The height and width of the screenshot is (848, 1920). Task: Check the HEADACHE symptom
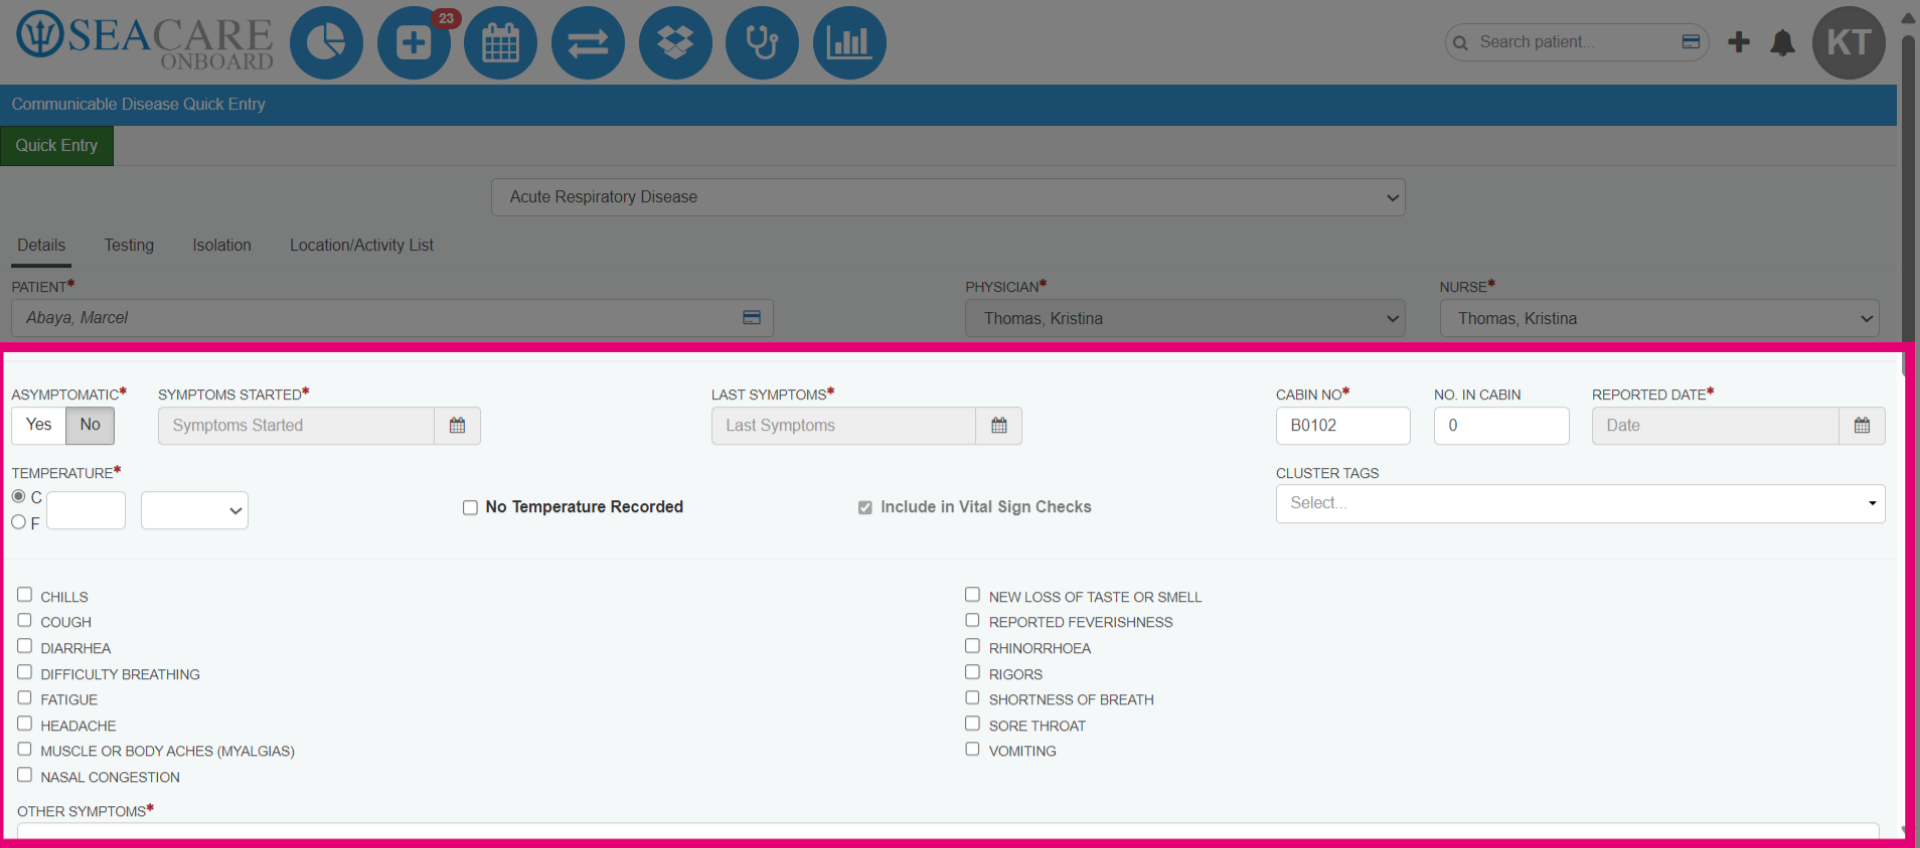point(25,724)
